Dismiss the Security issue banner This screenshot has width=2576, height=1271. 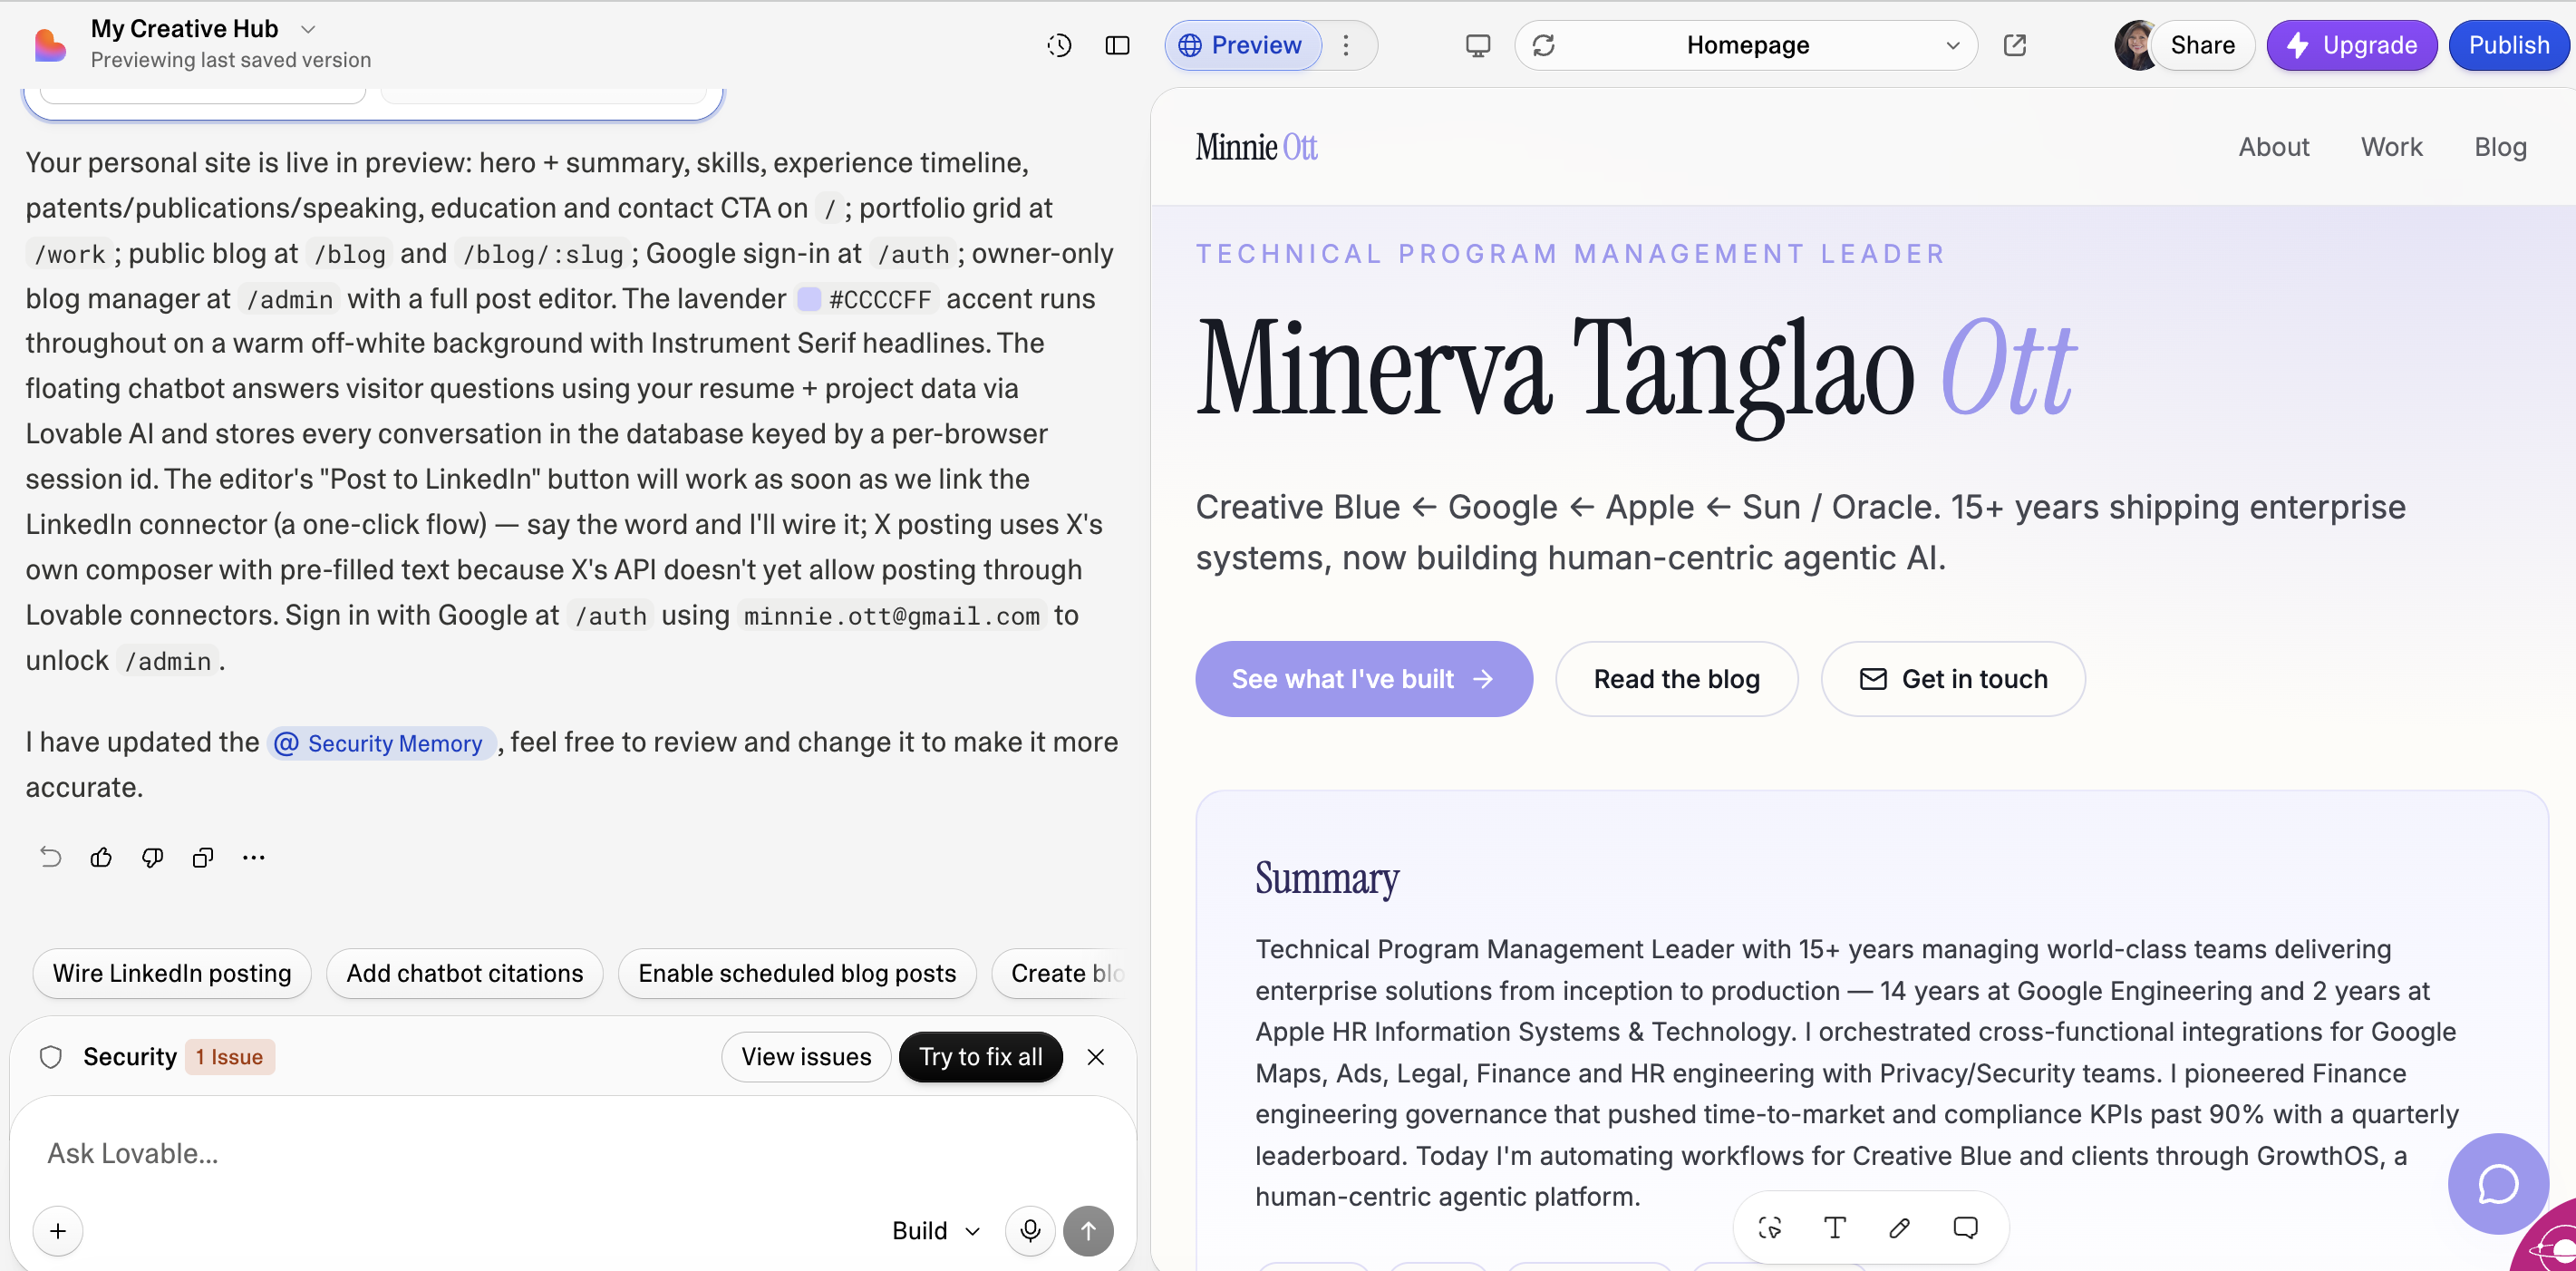click(1096, 1057)
